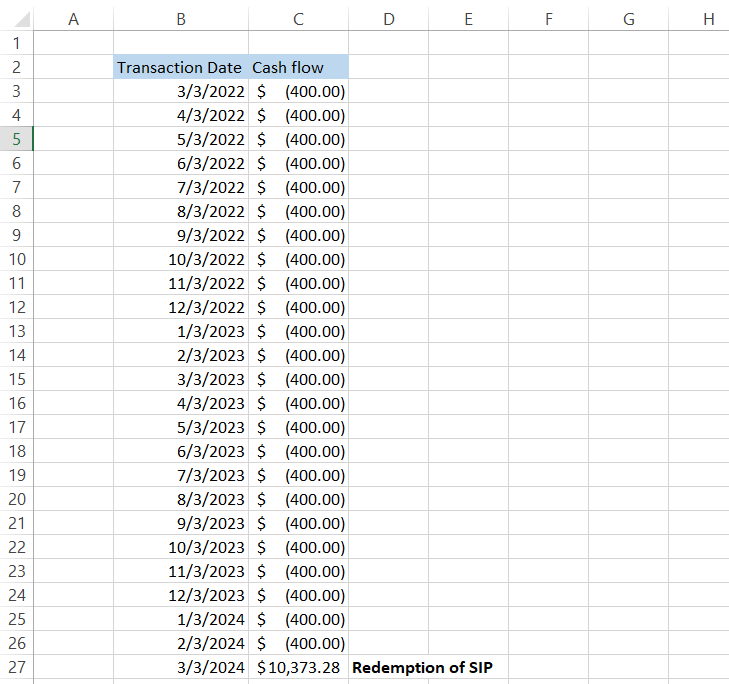Viewport: 729px width, 684px height.
Task: Select the Cash flow header cell
Action: click(298, 67)
